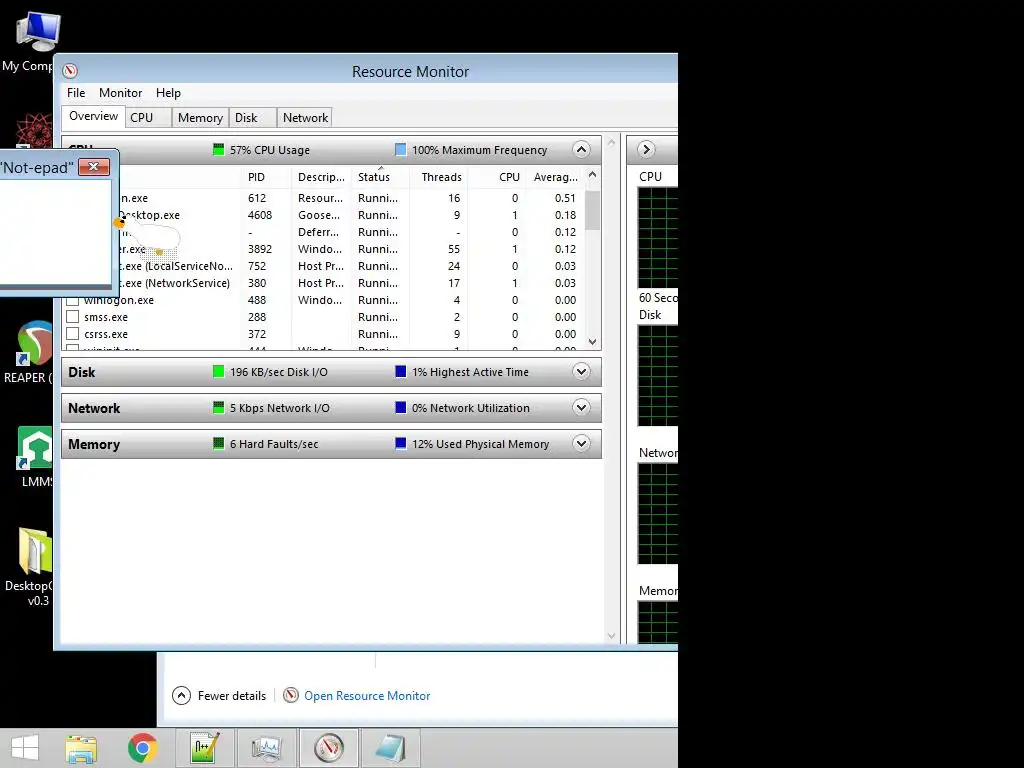Image resolution: width=1024 pixels, height=768 pixels.
Task: Expand the Network section
Action: (581, 408)
